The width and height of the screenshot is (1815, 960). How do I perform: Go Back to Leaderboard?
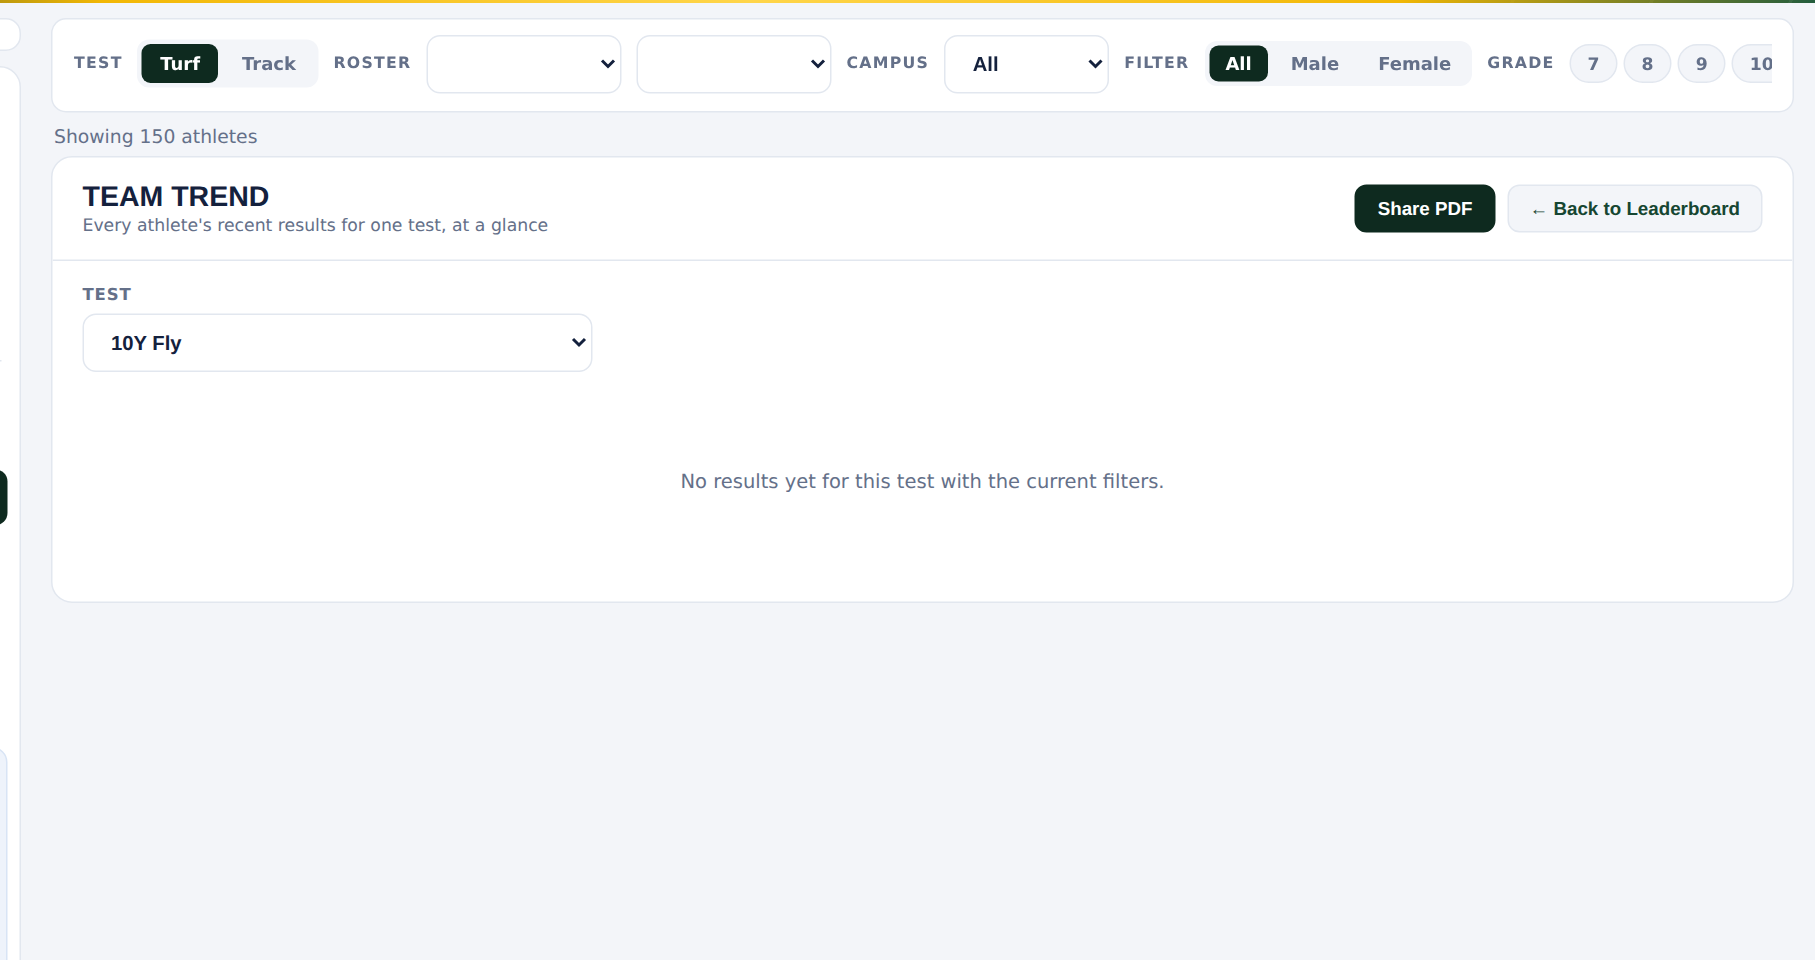pyautogui.click(x=1635, y=209)
